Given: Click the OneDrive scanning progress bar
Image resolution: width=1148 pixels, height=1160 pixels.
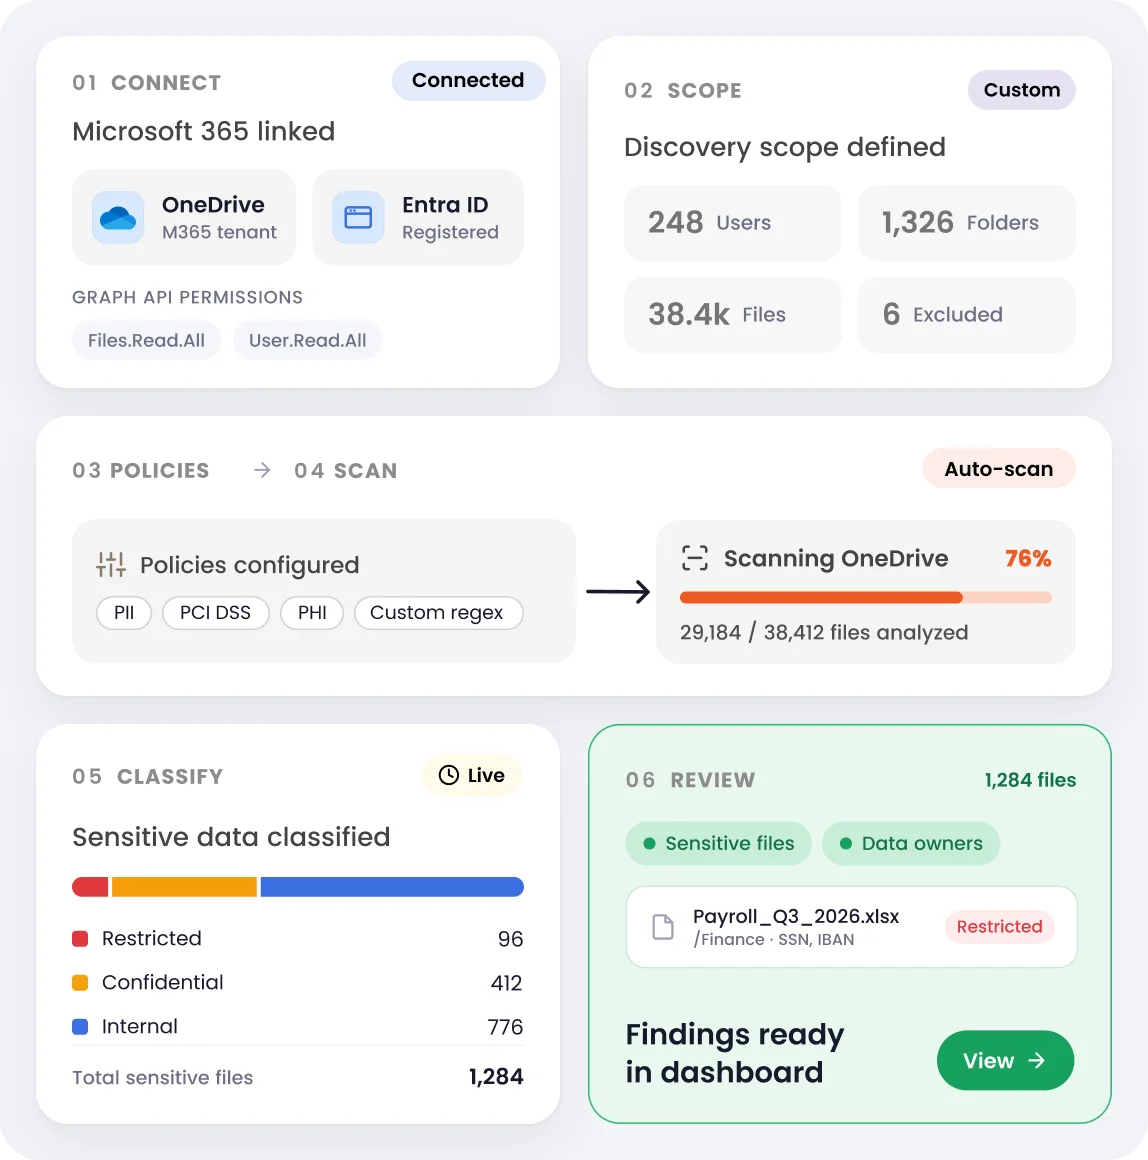Looking at the screenshot, I should [865, 597].
